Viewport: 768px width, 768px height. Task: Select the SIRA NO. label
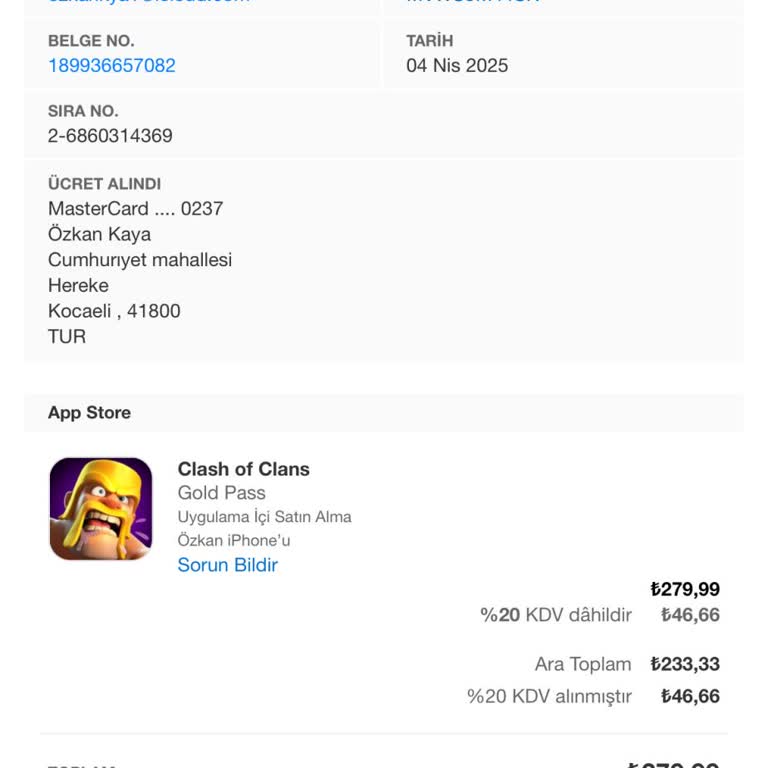pyautogui.click(x=83, y=111)
